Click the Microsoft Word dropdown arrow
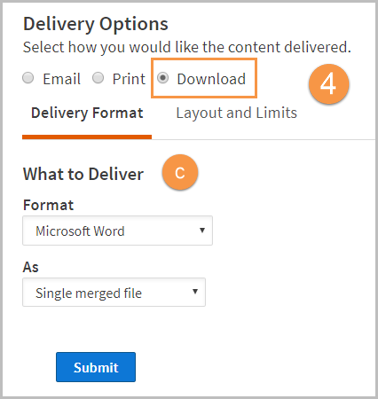 coord(202,230)
